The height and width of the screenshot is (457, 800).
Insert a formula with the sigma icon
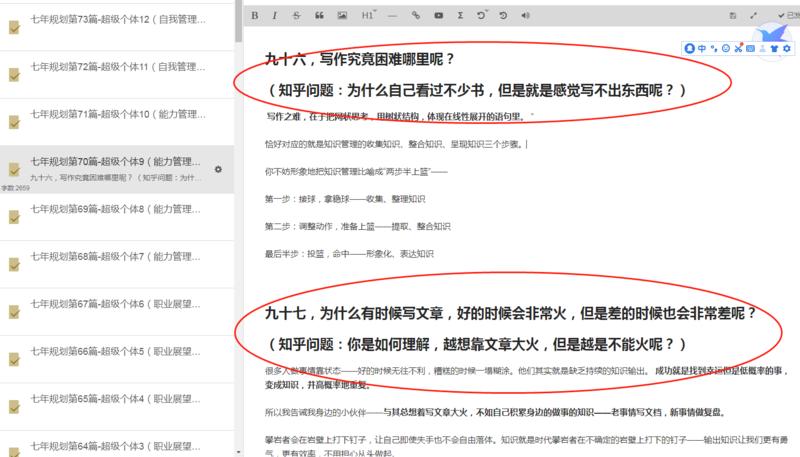click(x=460, y=15)
